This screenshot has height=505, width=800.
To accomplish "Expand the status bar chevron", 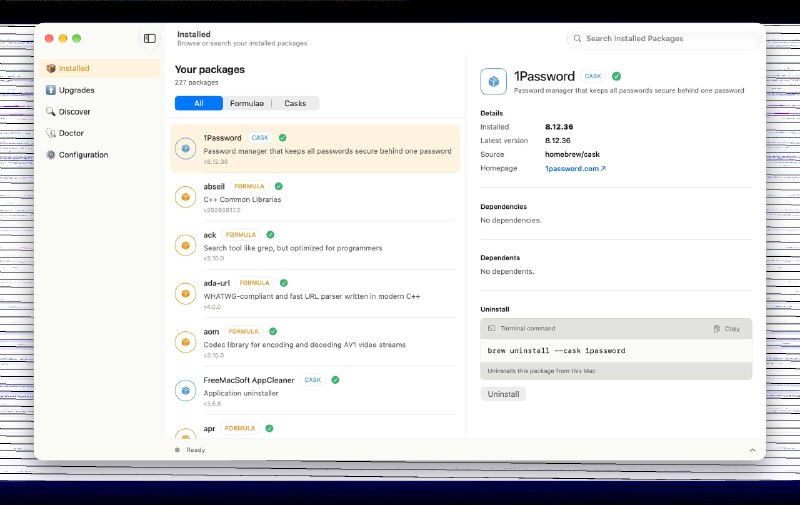I will [x=753, y=450].
